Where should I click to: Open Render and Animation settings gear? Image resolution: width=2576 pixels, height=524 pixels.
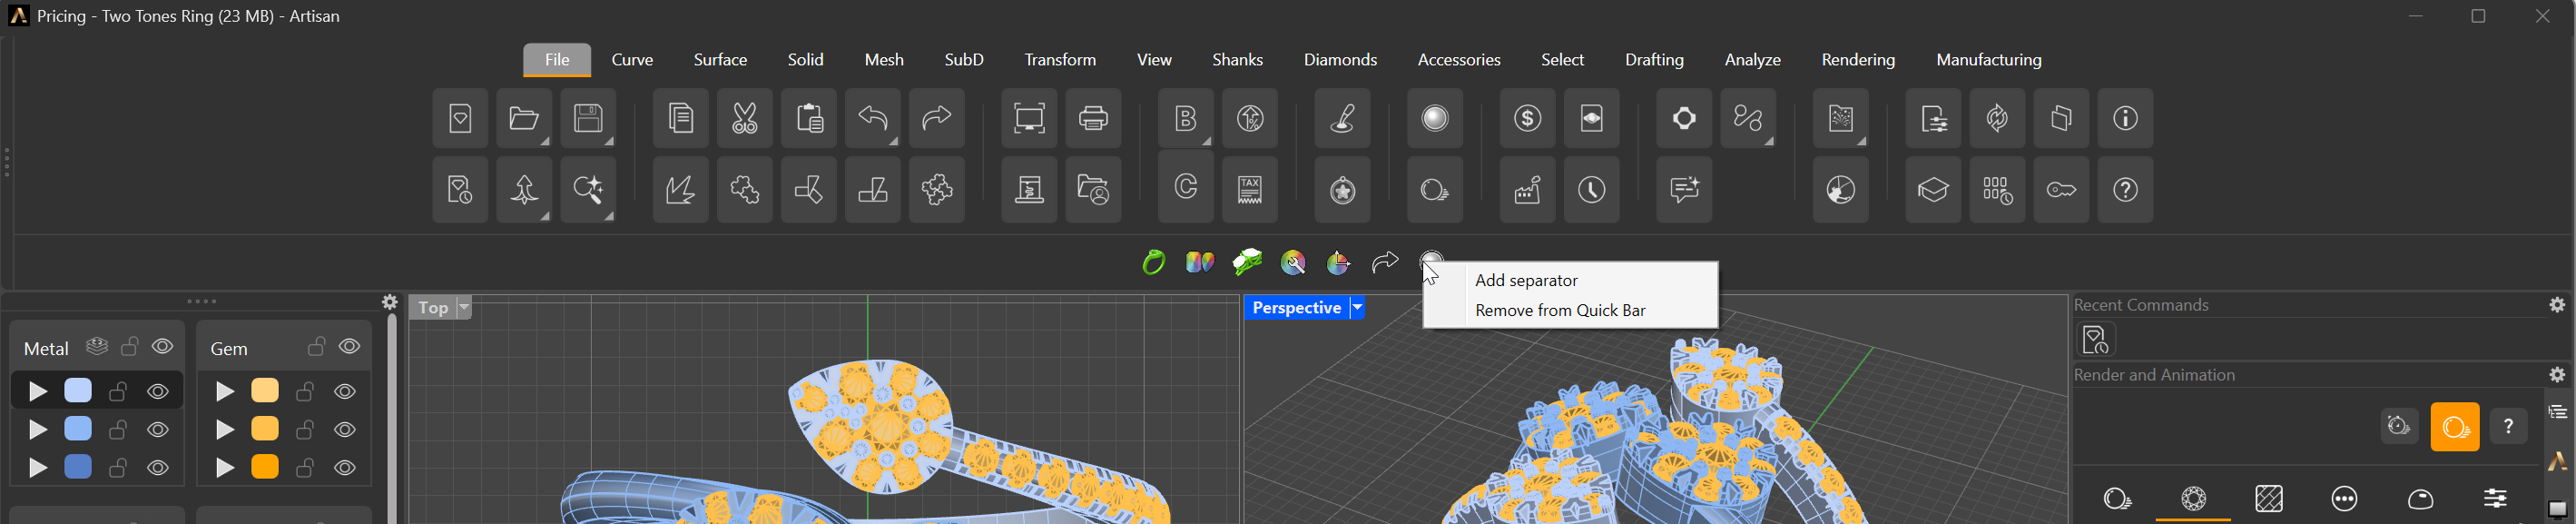[x=2557, y=375]
